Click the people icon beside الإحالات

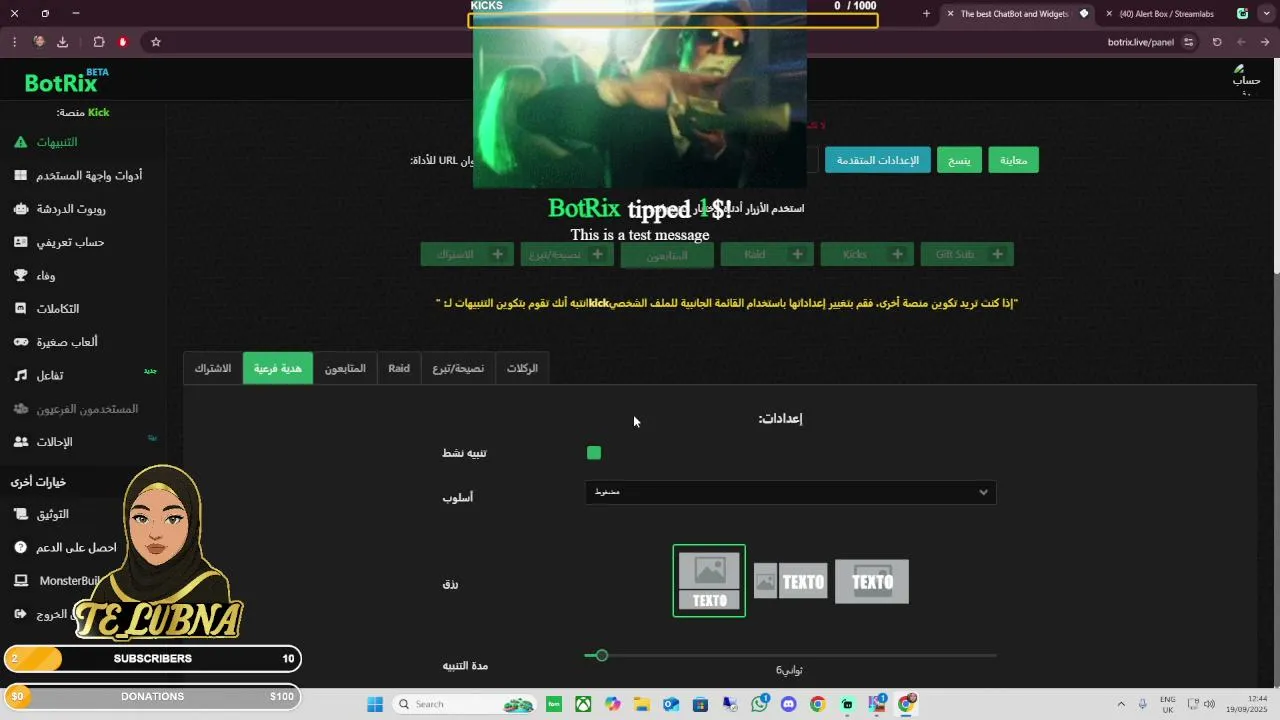pos(21,441)
